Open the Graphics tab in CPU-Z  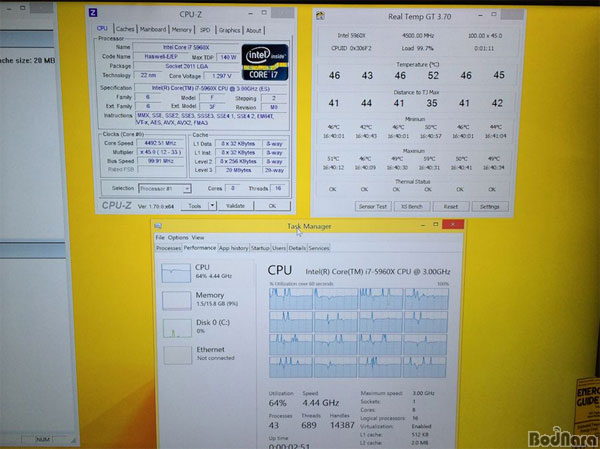230,30
